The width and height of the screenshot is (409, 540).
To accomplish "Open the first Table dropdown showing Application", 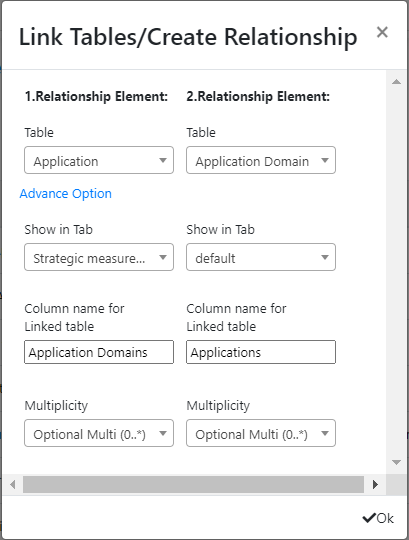I will pyautogui.click(x=99, y=160).
